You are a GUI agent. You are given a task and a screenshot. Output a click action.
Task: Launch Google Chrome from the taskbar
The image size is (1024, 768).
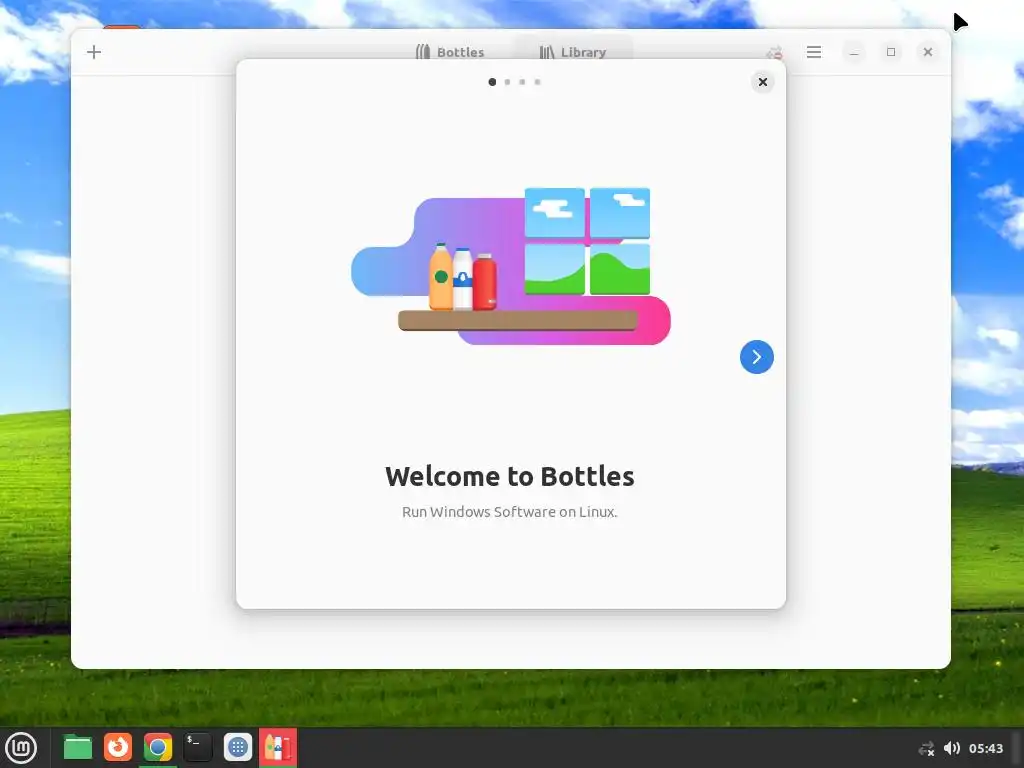(x=158, y=747)
